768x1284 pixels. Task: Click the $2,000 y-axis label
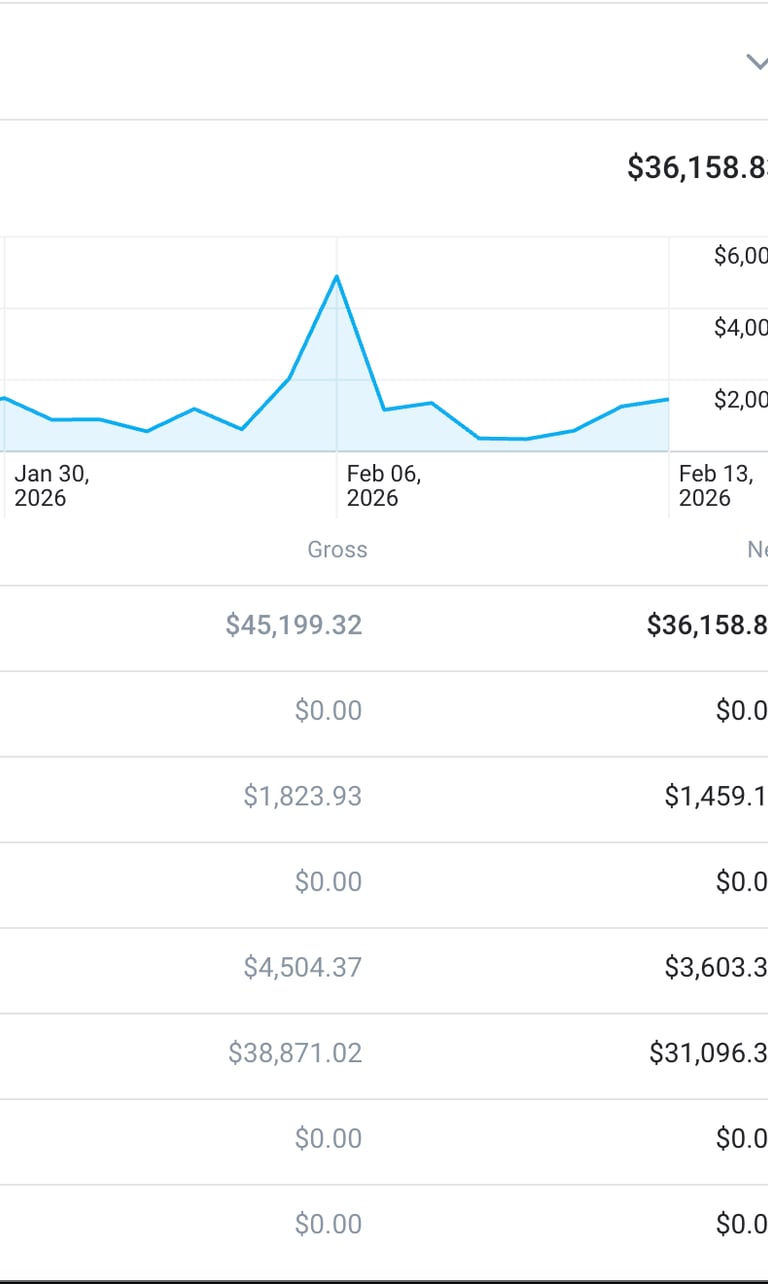[x=740, y=400]
